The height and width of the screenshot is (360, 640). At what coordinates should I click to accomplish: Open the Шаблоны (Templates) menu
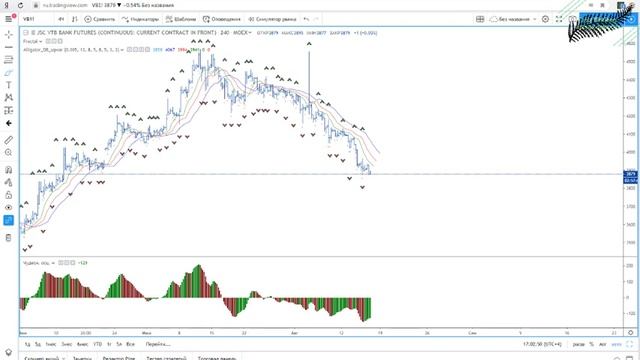[x=181, y=19]
